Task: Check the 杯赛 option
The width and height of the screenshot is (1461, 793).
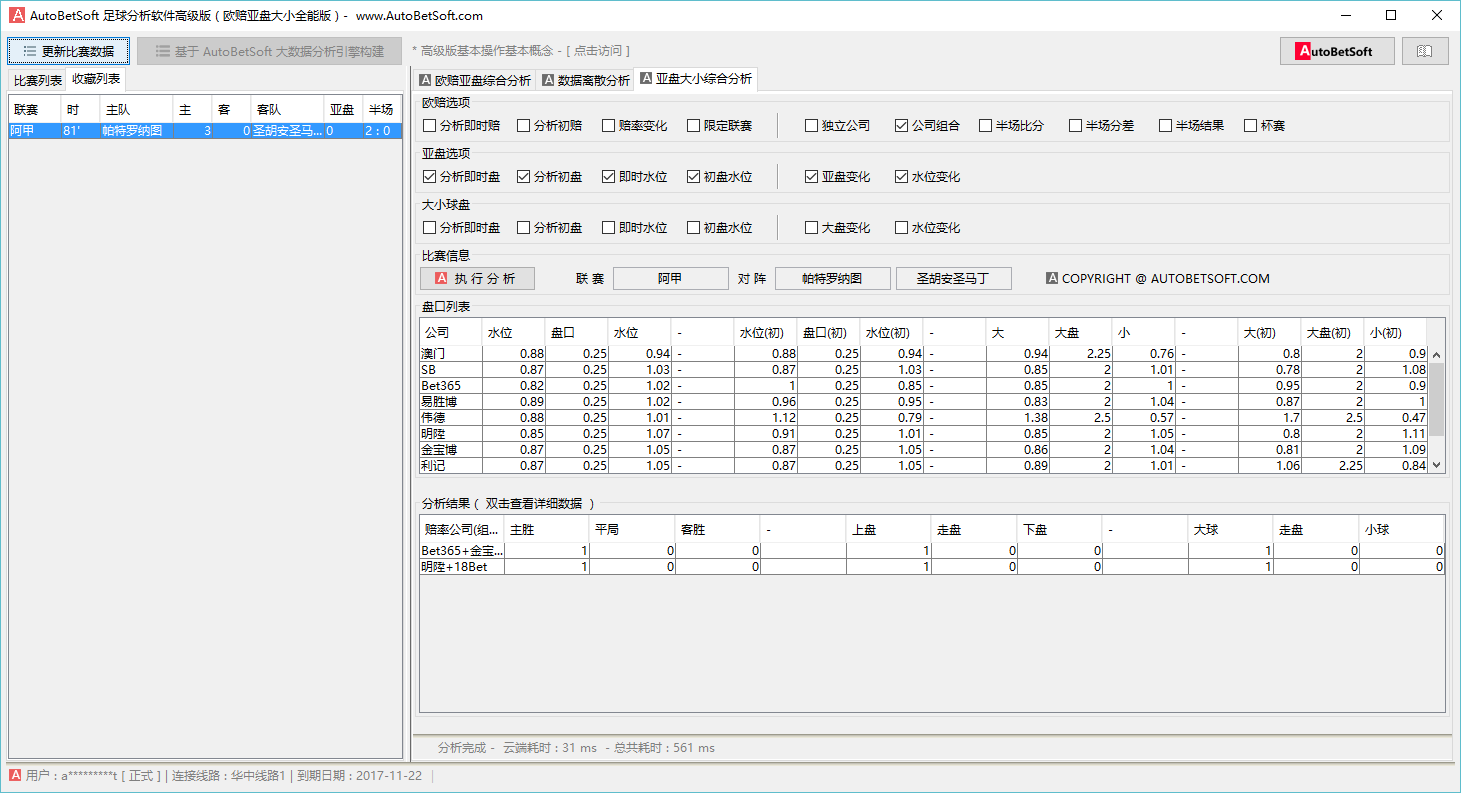Action: pos(1250,126)
